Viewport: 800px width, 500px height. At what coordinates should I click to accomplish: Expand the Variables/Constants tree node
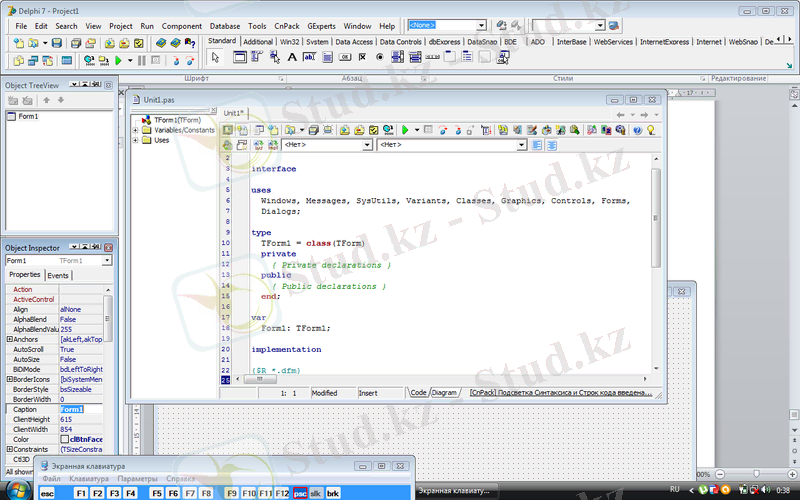(136, 130)
